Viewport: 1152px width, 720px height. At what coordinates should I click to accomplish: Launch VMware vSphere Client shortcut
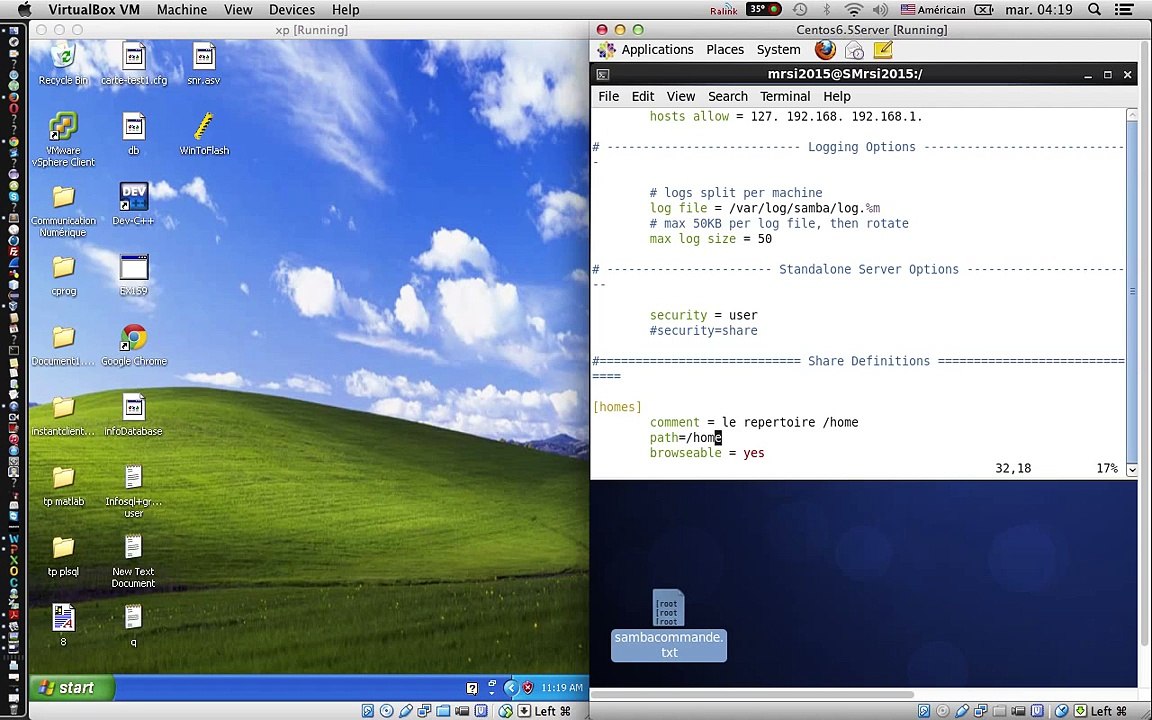63,140
